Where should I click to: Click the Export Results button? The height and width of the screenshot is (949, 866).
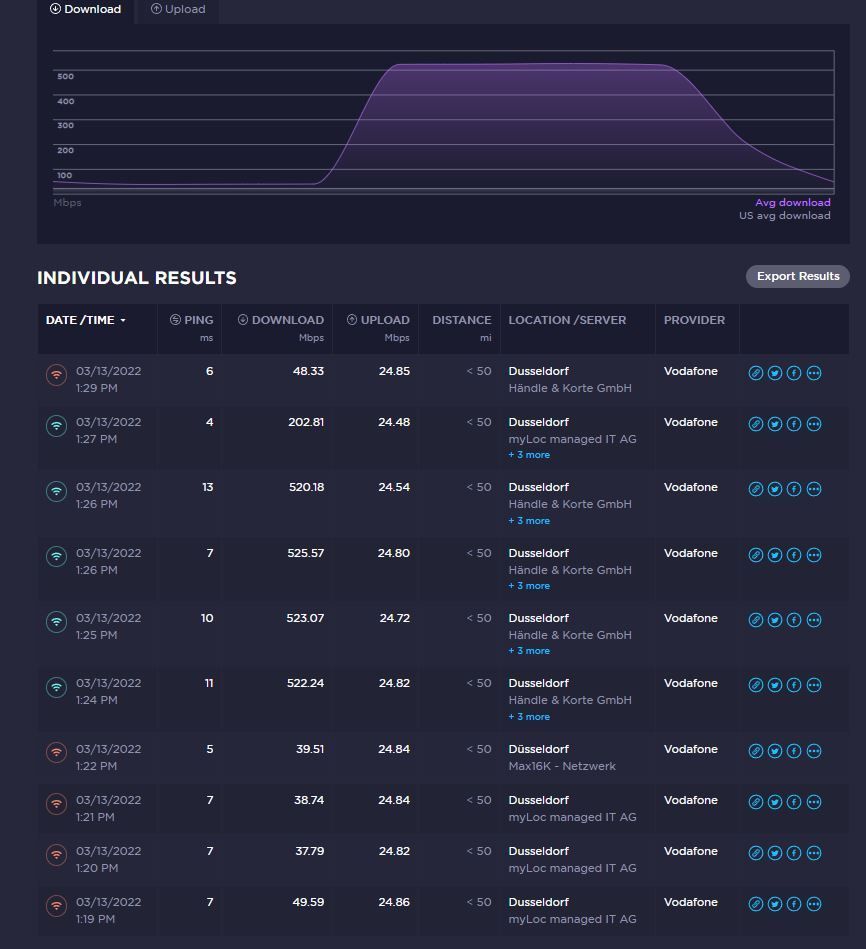click(797, 276)
